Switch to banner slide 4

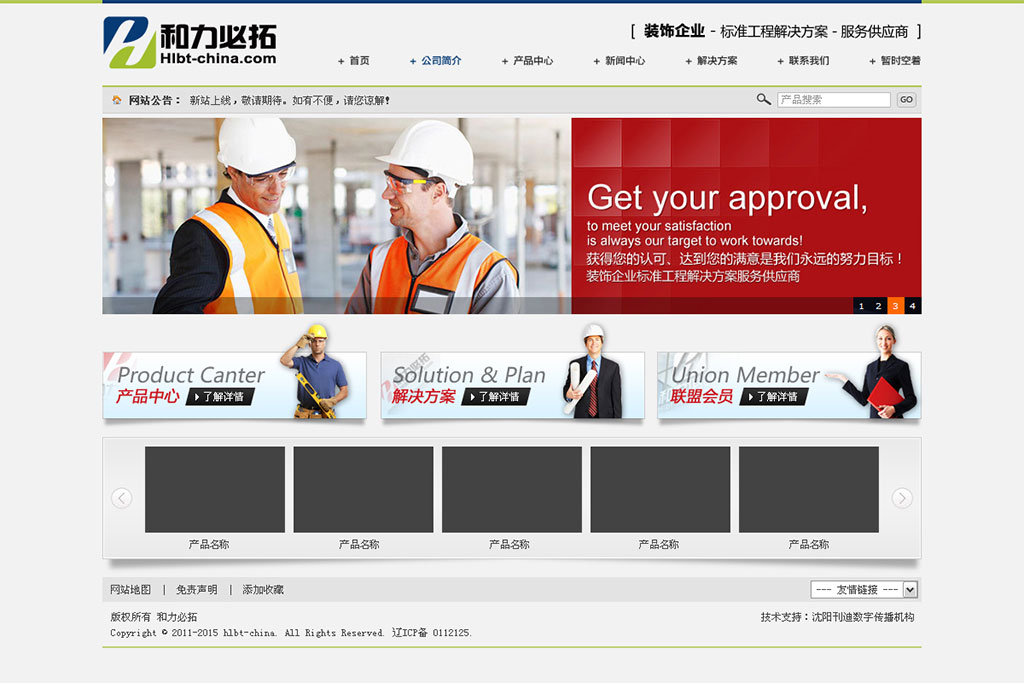912,306
